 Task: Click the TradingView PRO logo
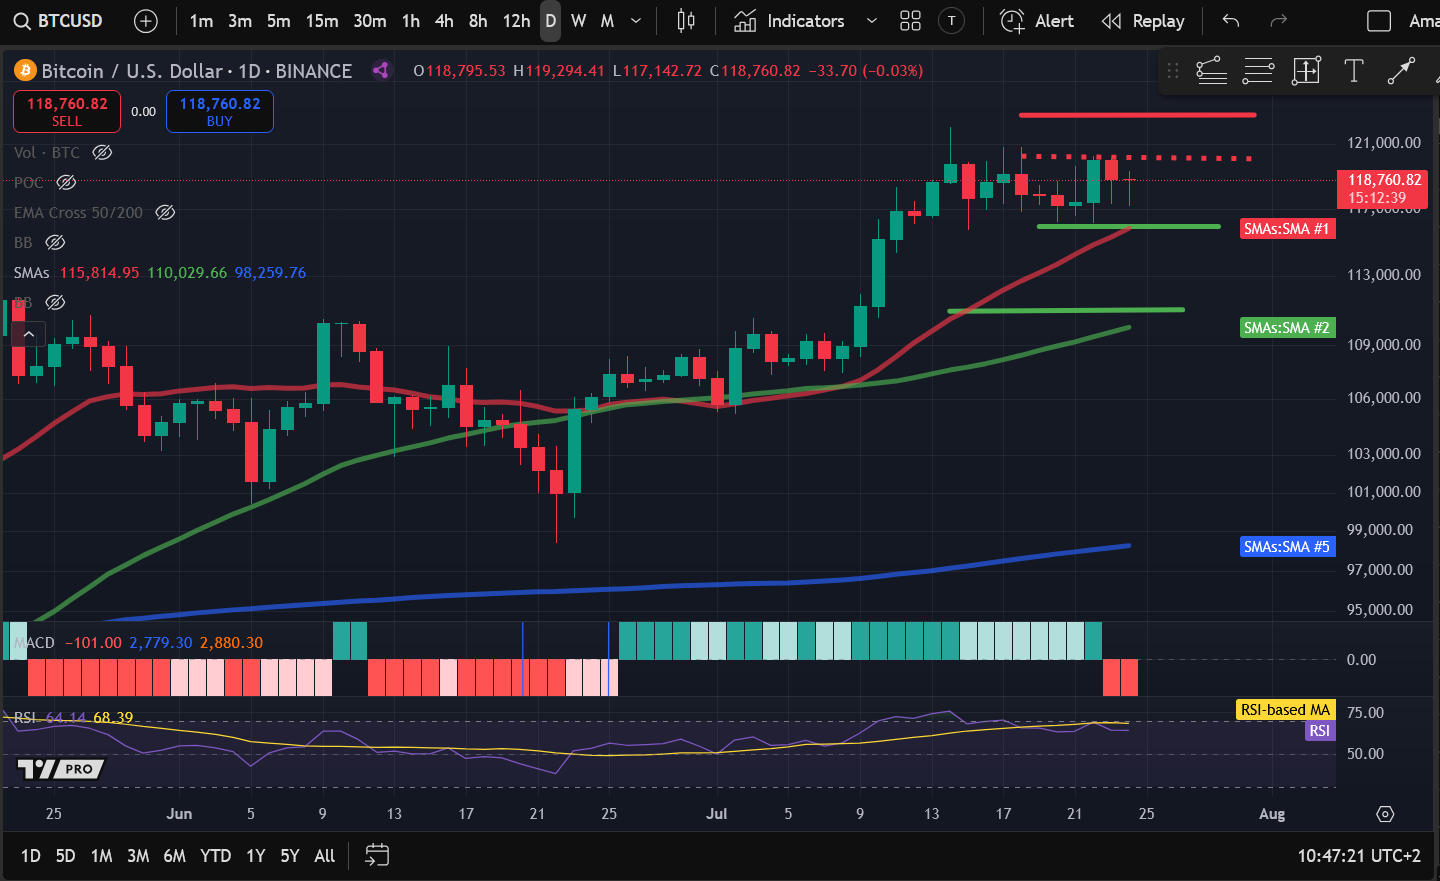(x=60, y=769)
